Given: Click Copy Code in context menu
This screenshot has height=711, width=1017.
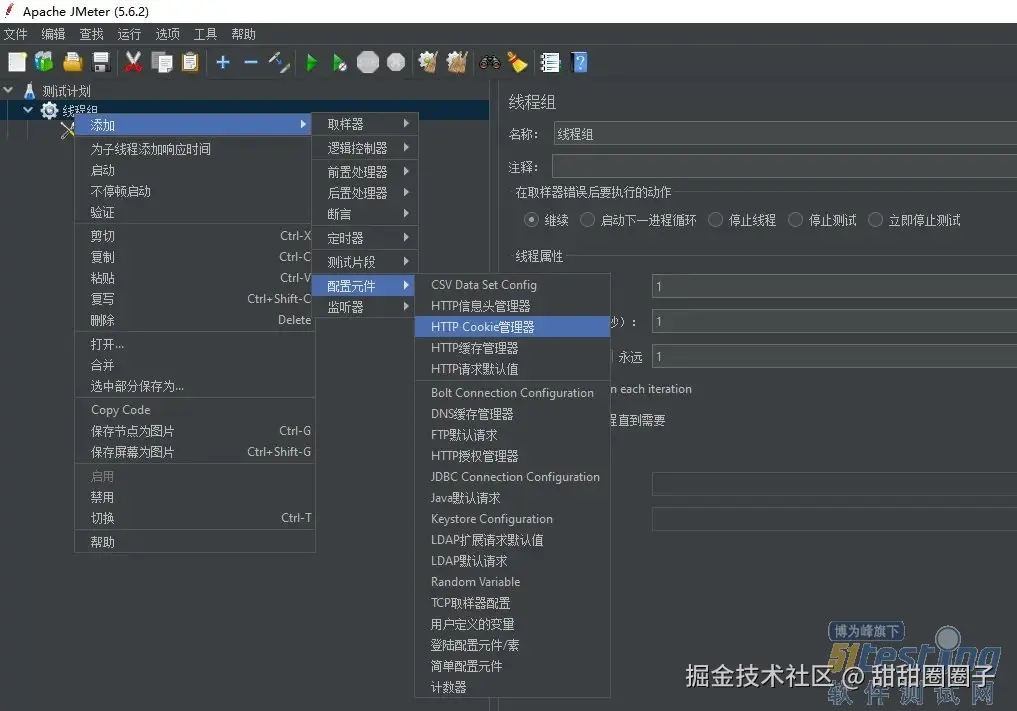Looking at the screenshot, I should (195, 410).
